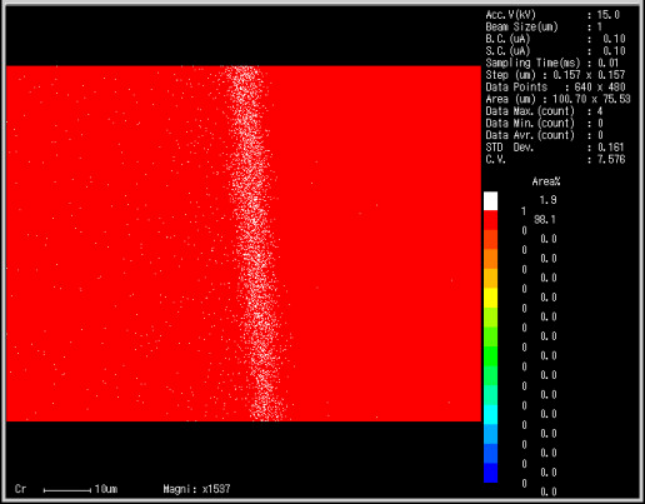
Task: Click the Sampling Time(ms) label
Action: [533, 63]
